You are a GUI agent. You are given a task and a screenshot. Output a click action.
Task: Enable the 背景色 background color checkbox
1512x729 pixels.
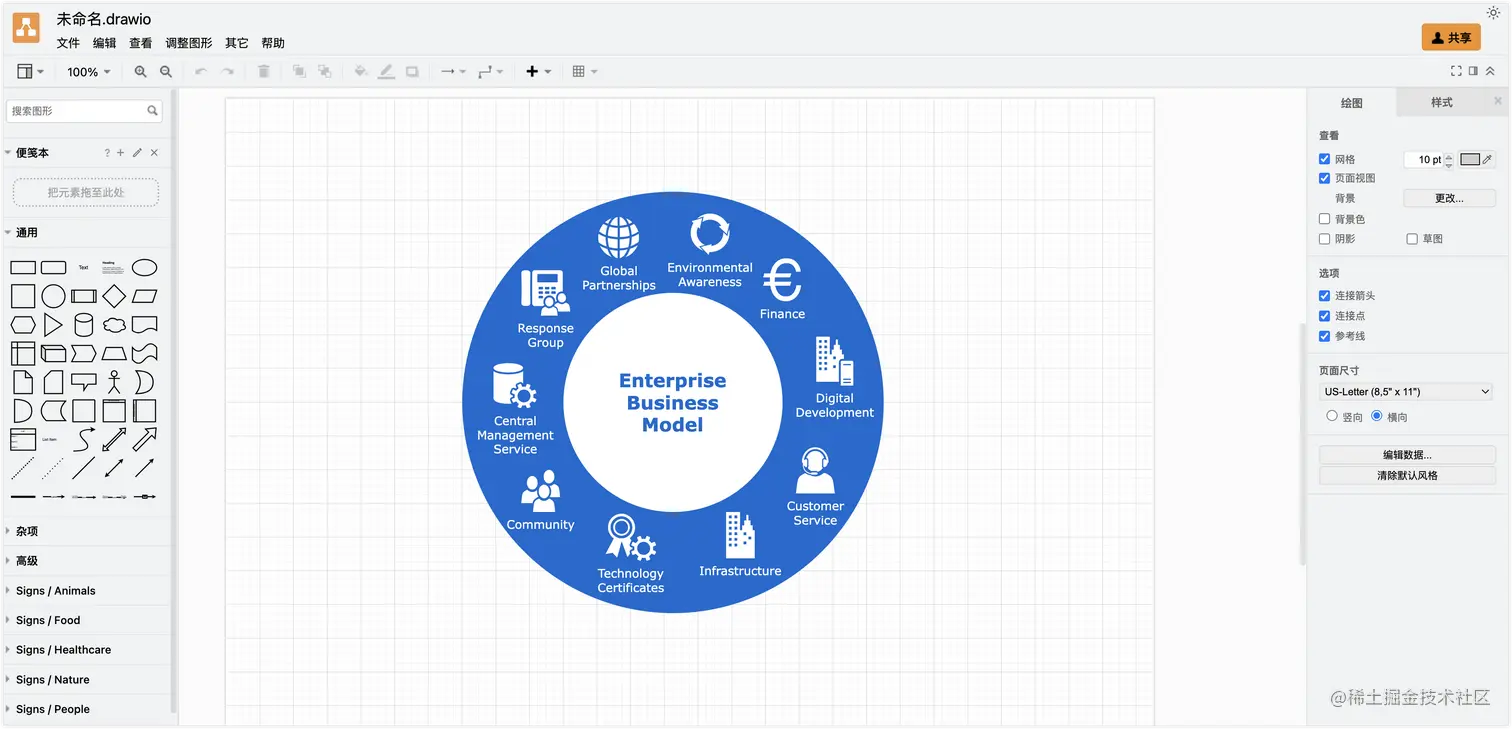click(1324, 219)
